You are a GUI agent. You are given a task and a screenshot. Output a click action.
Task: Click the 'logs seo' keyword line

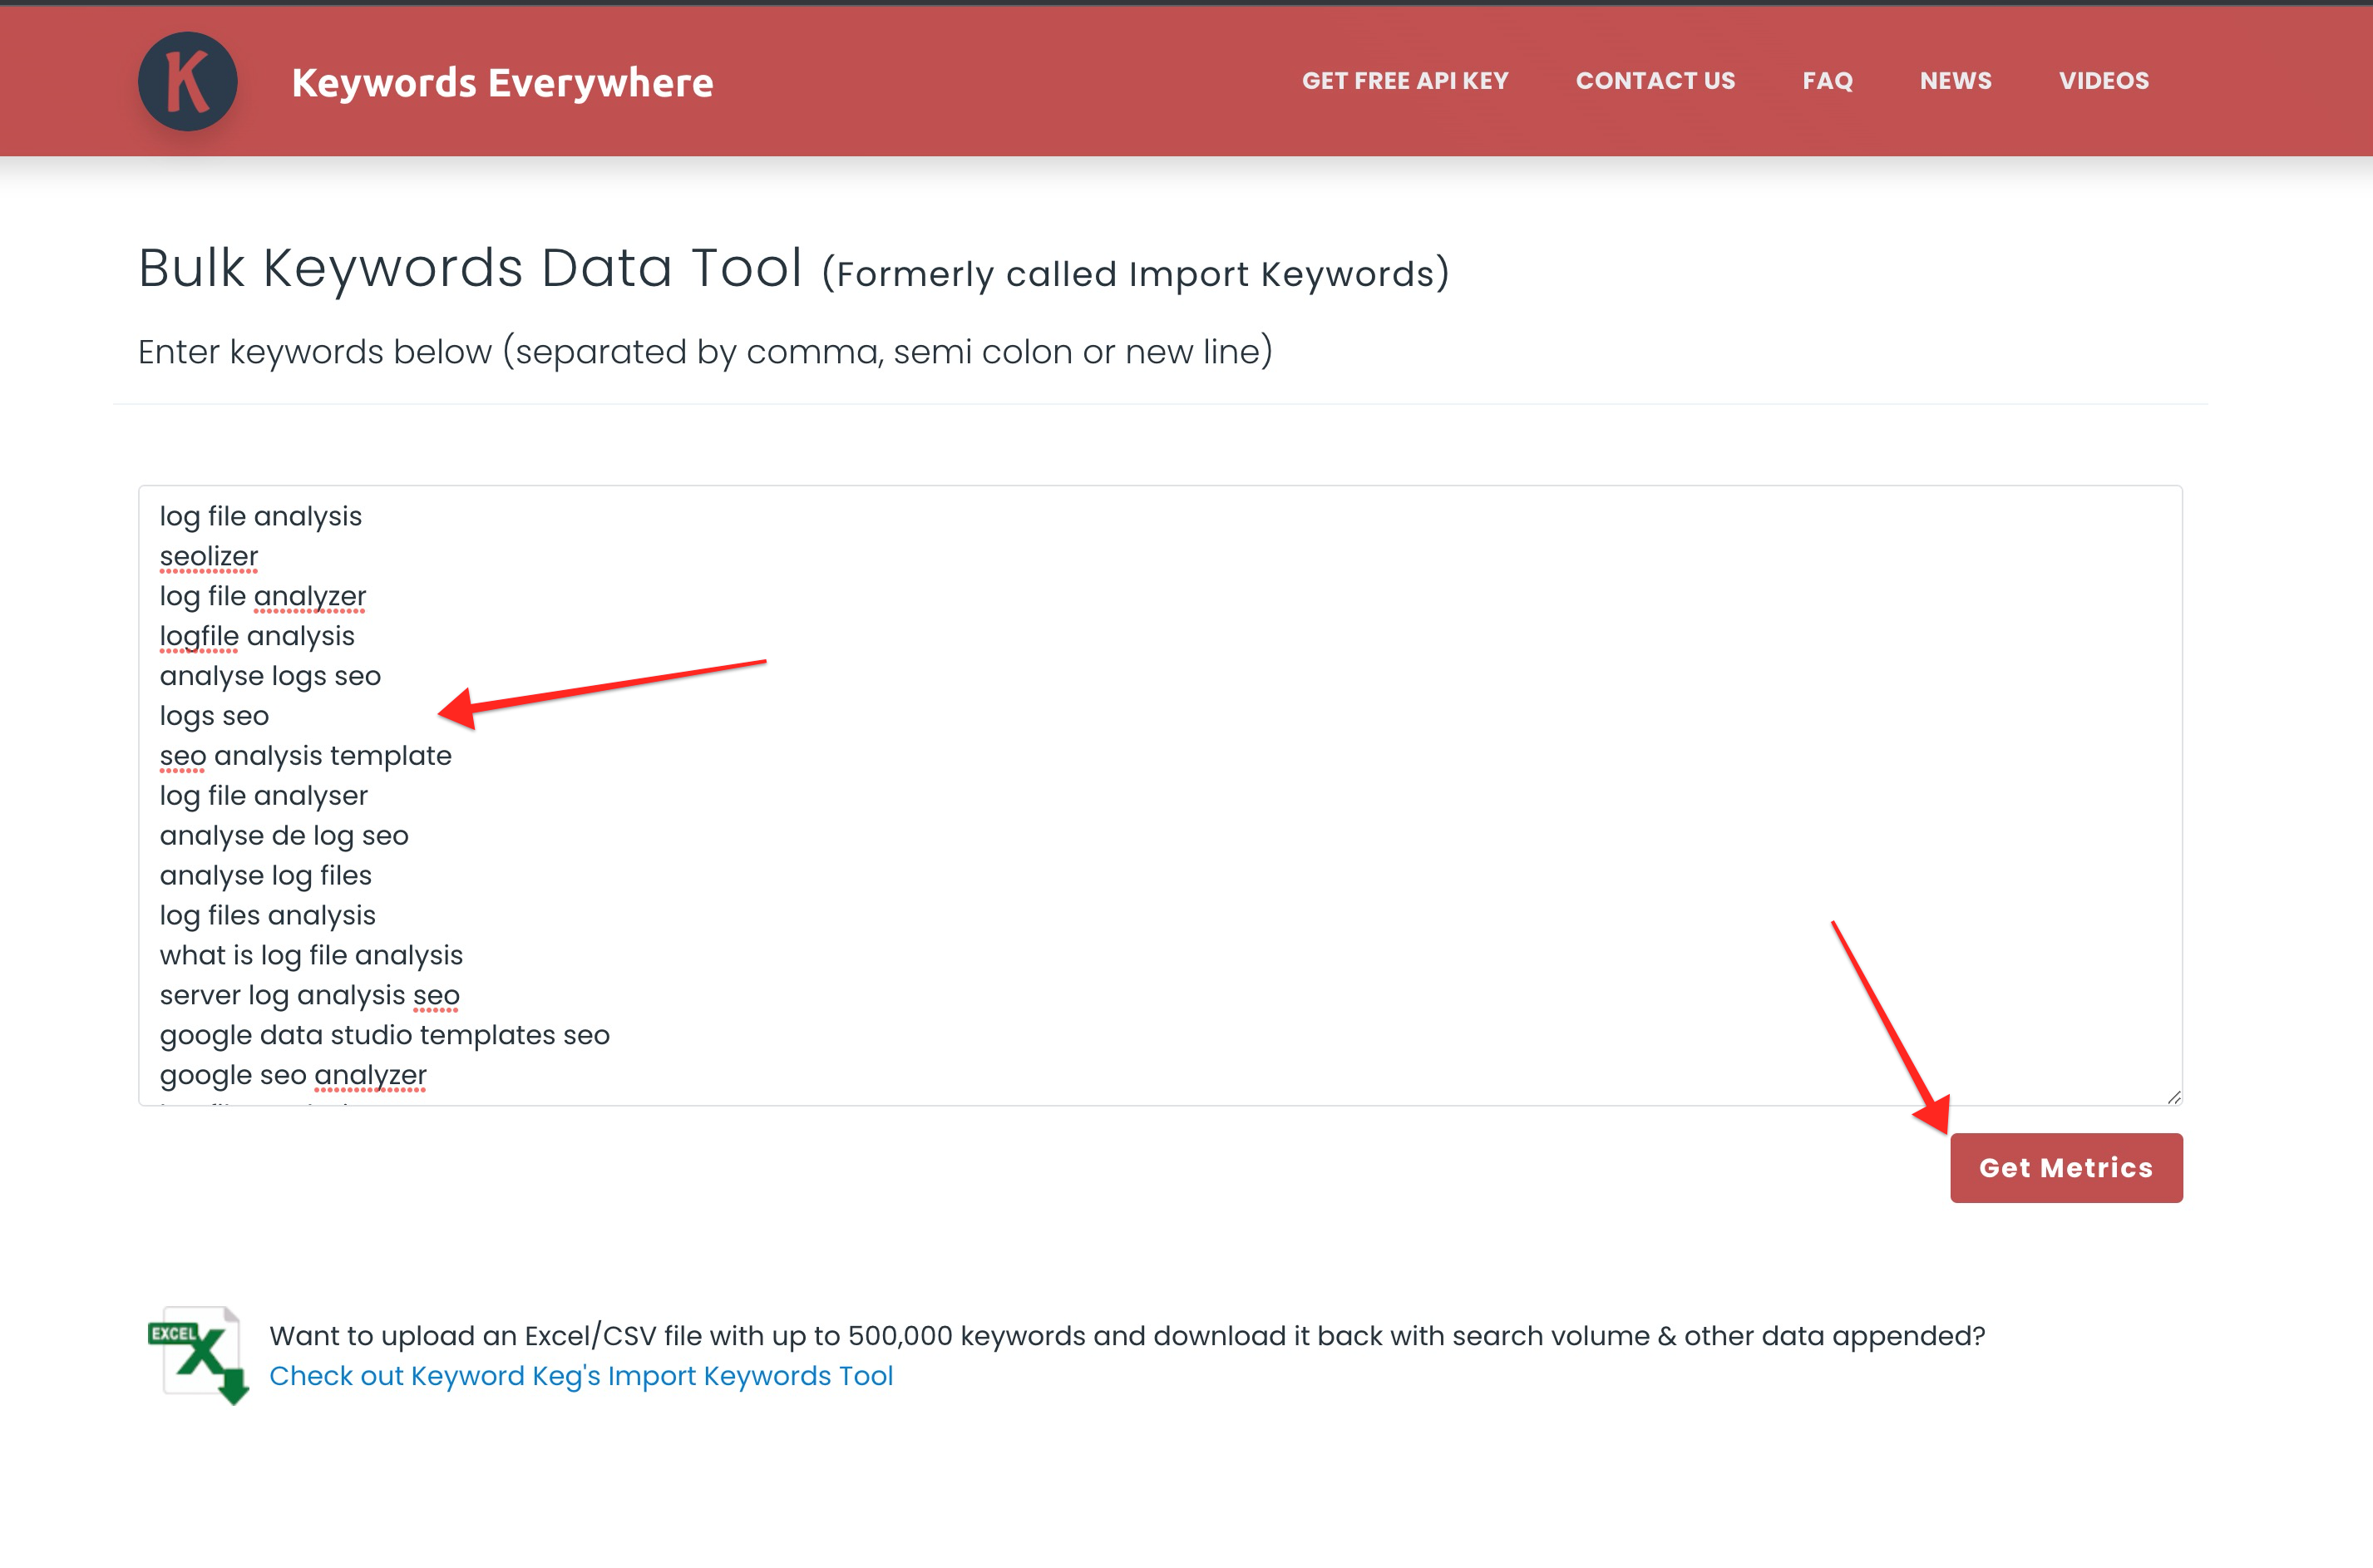[214, 716]
